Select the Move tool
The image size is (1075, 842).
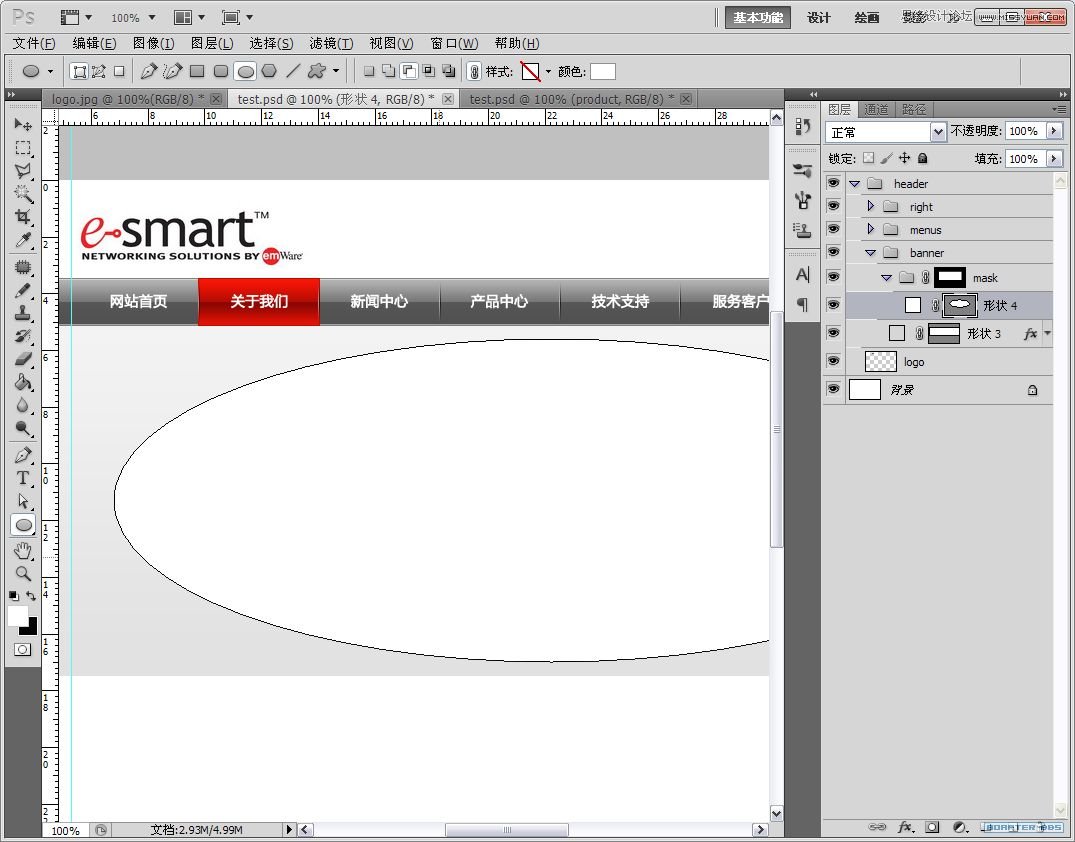coord(23,125)
